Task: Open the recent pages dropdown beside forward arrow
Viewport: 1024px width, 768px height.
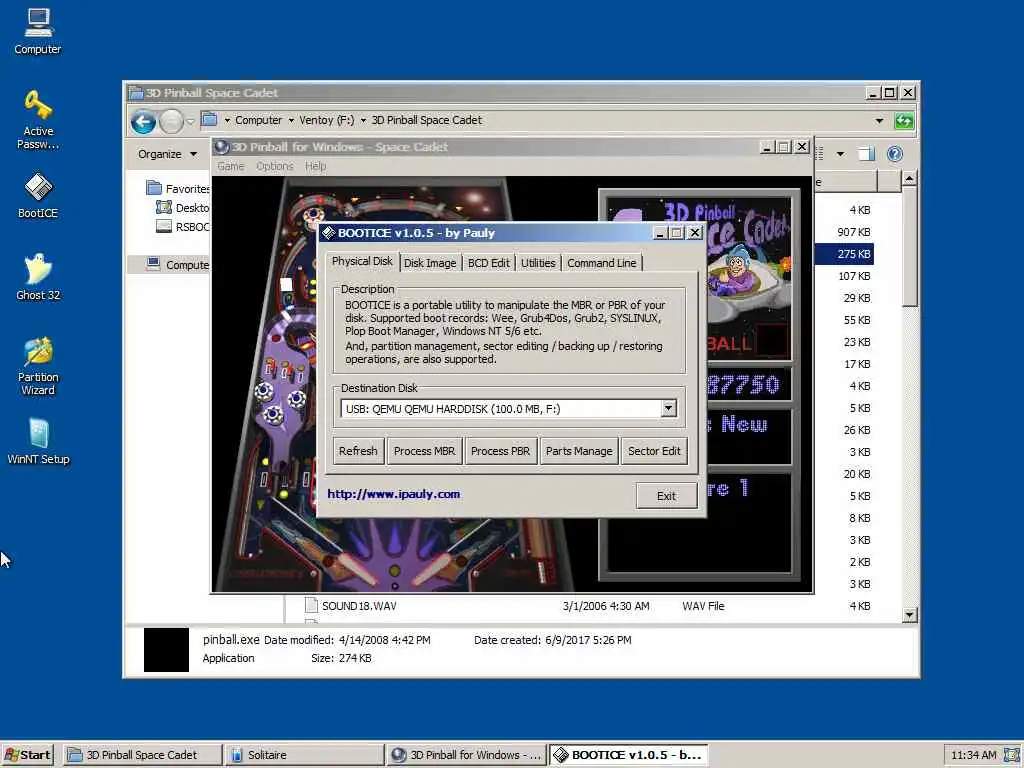Action: [190, 121]
